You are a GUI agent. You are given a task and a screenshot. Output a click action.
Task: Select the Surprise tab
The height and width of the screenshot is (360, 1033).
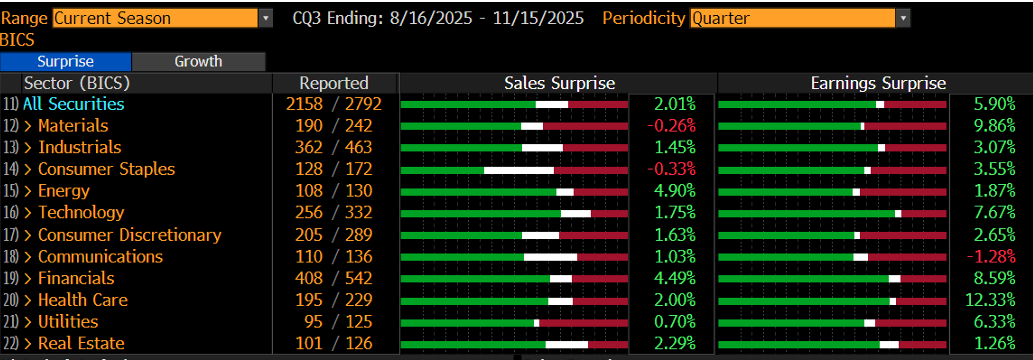click(x=65, y=62)
